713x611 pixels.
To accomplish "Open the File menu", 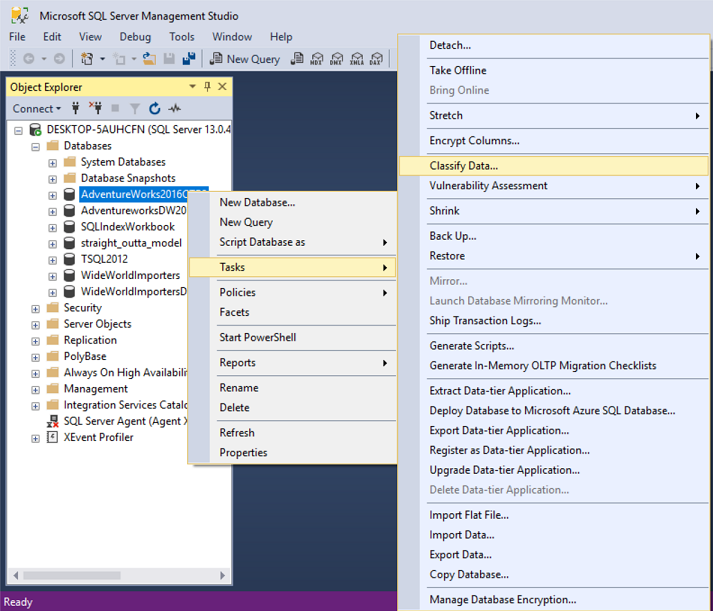I will [17, 37].
